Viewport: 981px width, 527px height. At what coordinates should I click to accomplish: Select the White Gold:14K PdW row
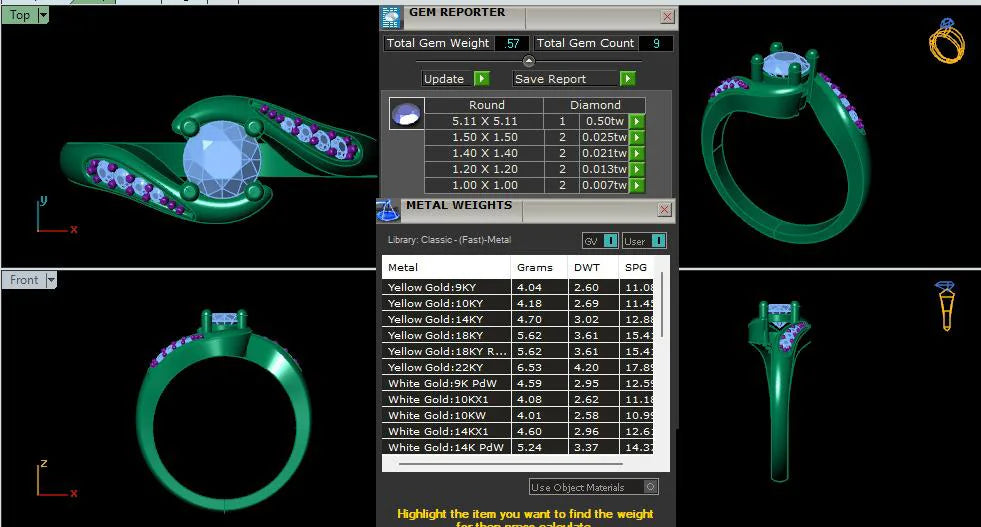(518, 448)
